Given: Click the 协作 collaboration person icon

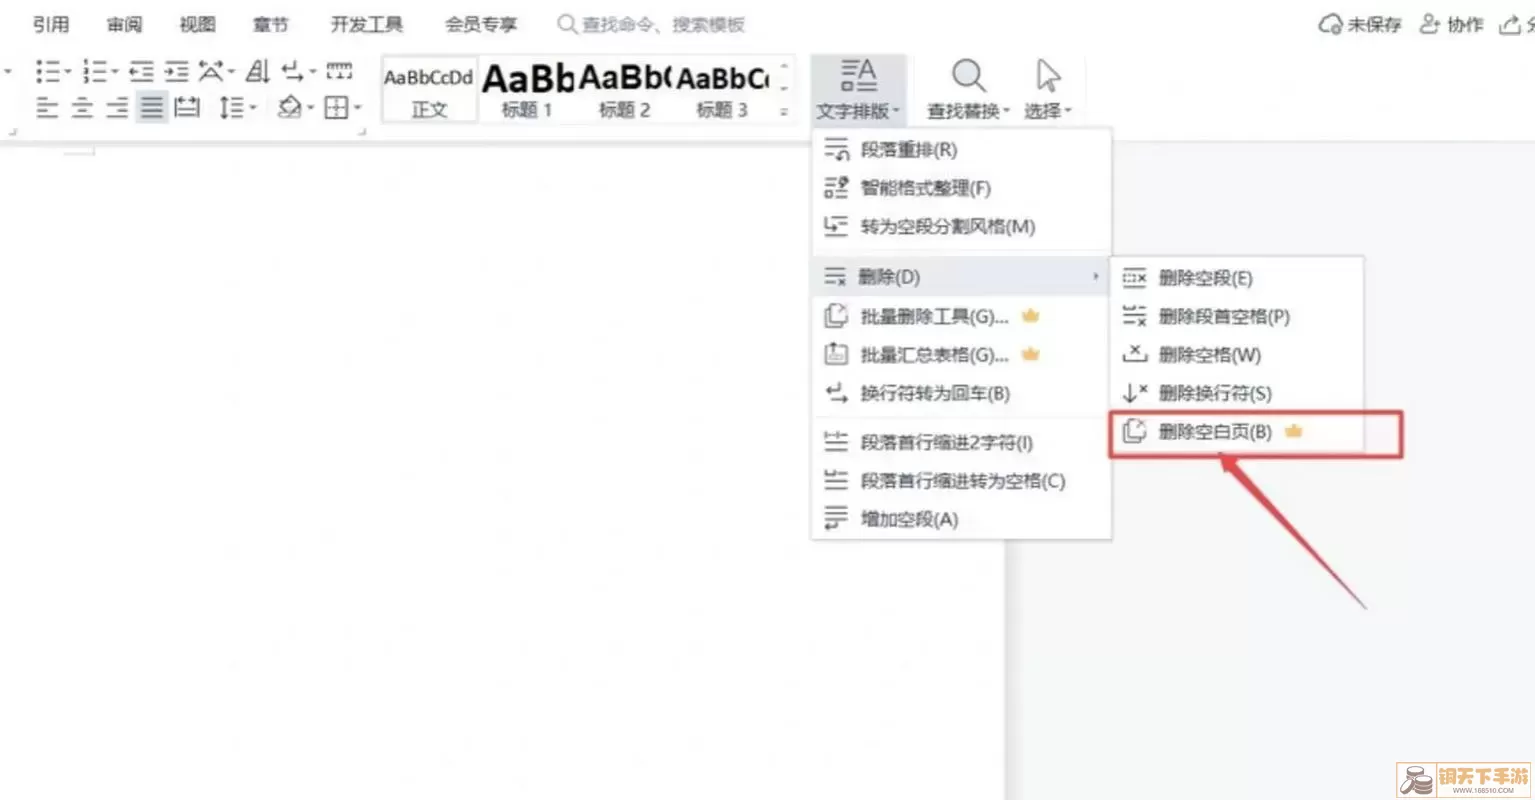Looking at the screenshot, I should pyautogui.click(x=1430, y=24).
